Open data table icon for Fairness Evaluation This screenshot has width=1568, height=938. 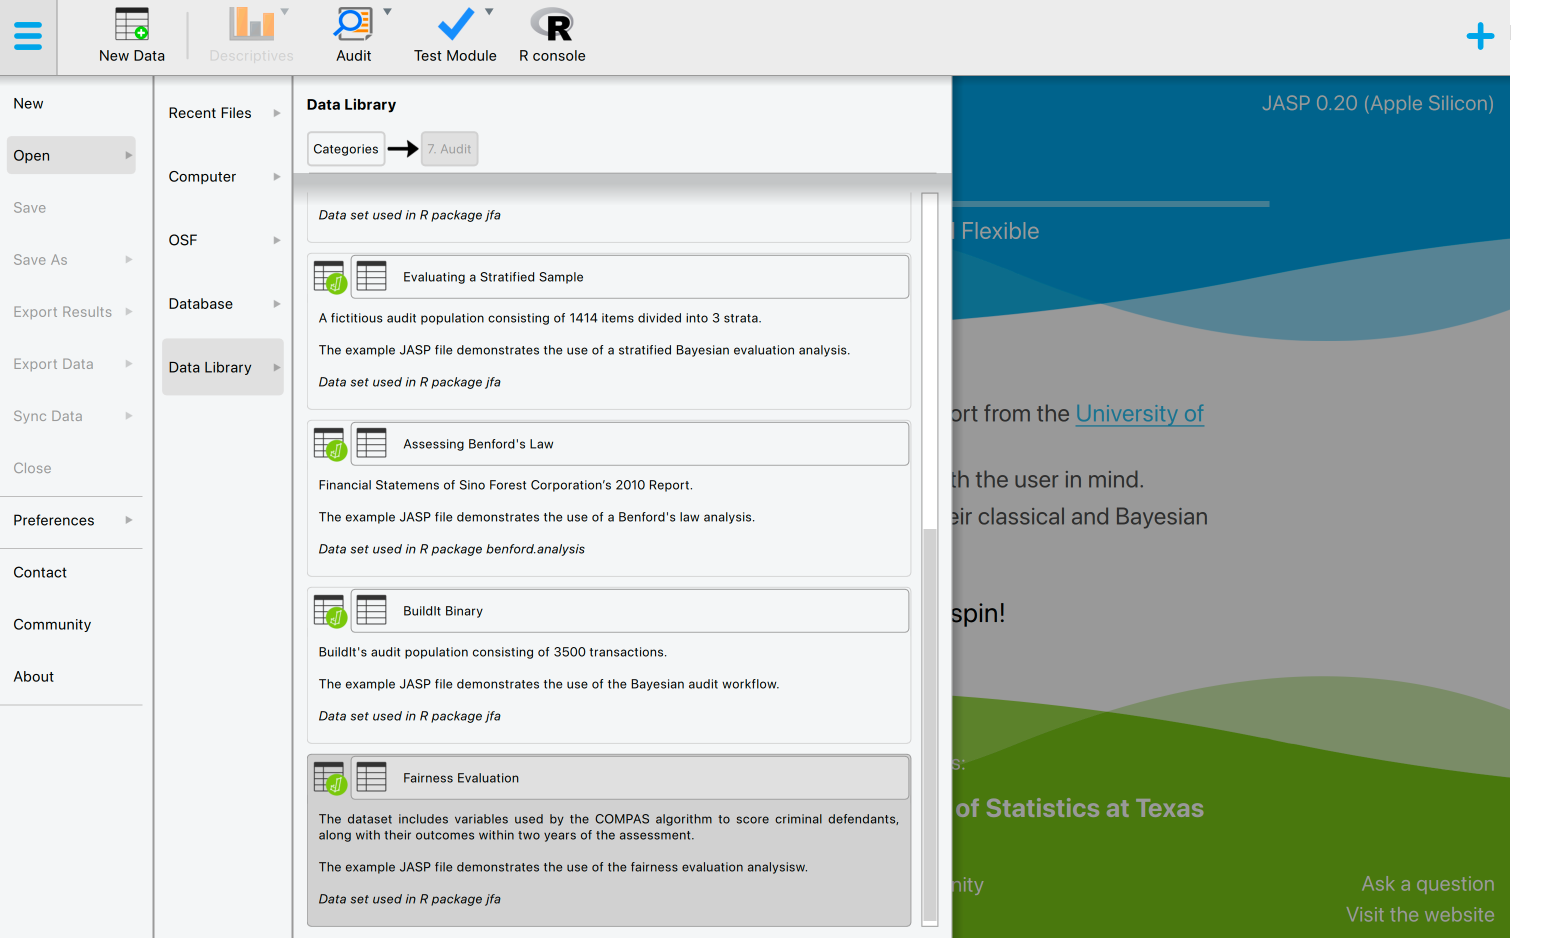[x=371, y=777]
